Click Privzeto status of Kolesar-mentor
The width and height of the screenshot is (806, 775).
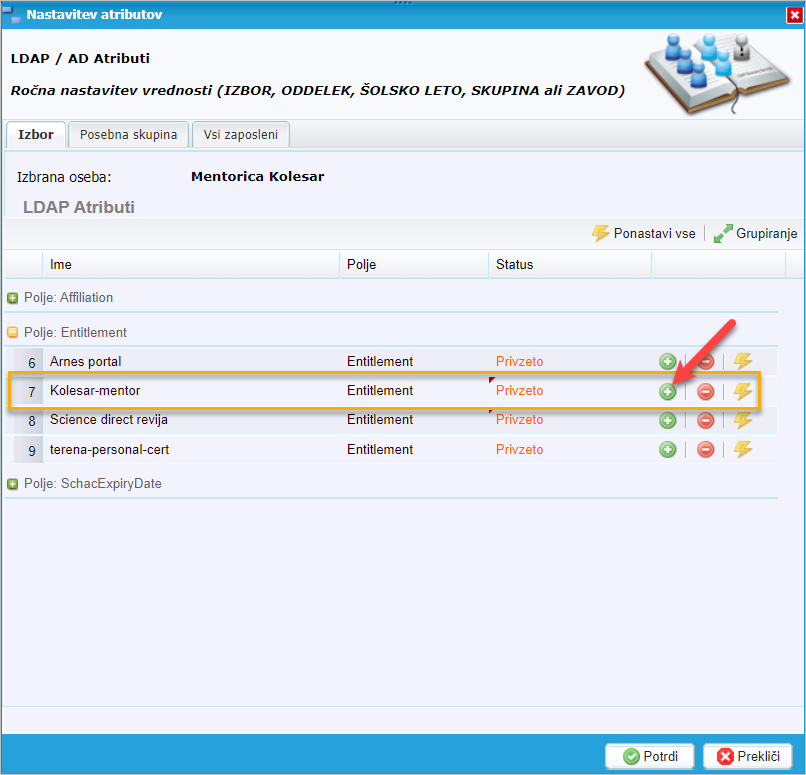pos(519,391)
